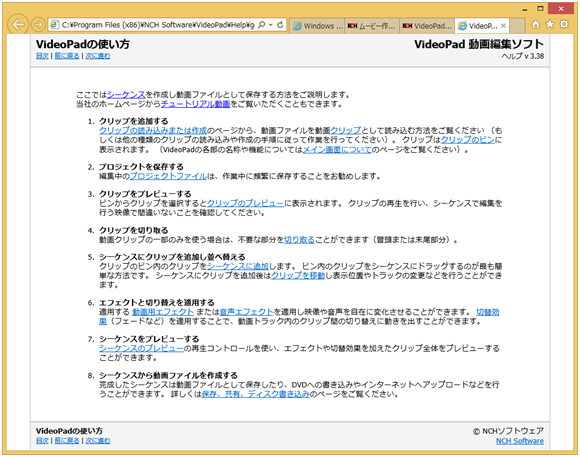580x457 pixels.
Task: Click the VideoPad 動画編集ソフト title text
Action: (479, 44)
